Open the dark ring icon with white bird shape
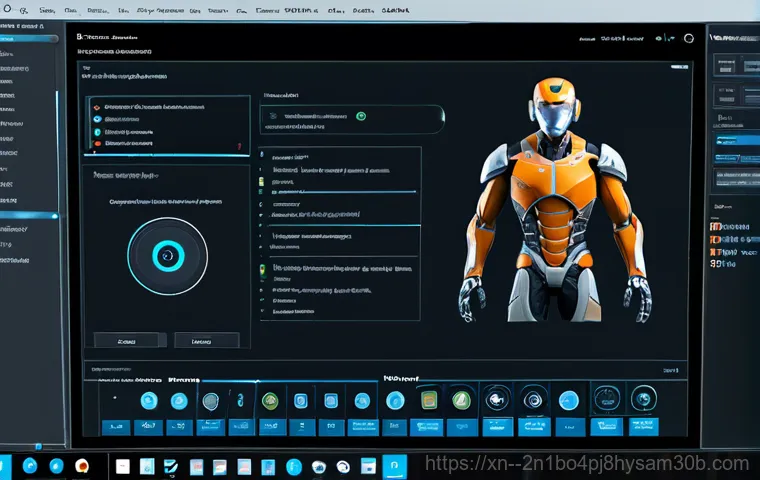This screenshot has height=480, width=760. click(497, 399)
